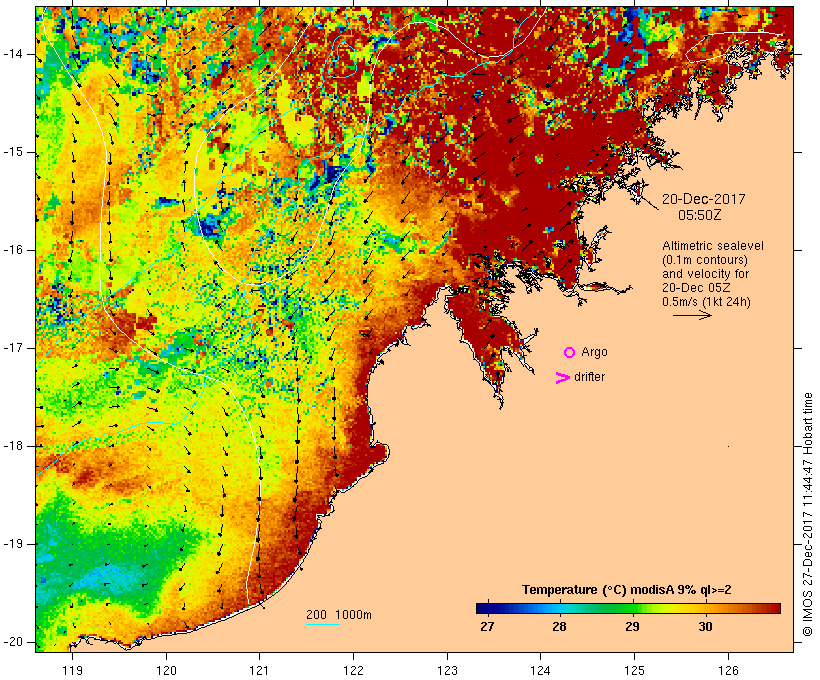Image resolution: width=820 pixels, height=680 pixels.
Task: Click the dark blue end of color bar
Action: tap(484, 608)
